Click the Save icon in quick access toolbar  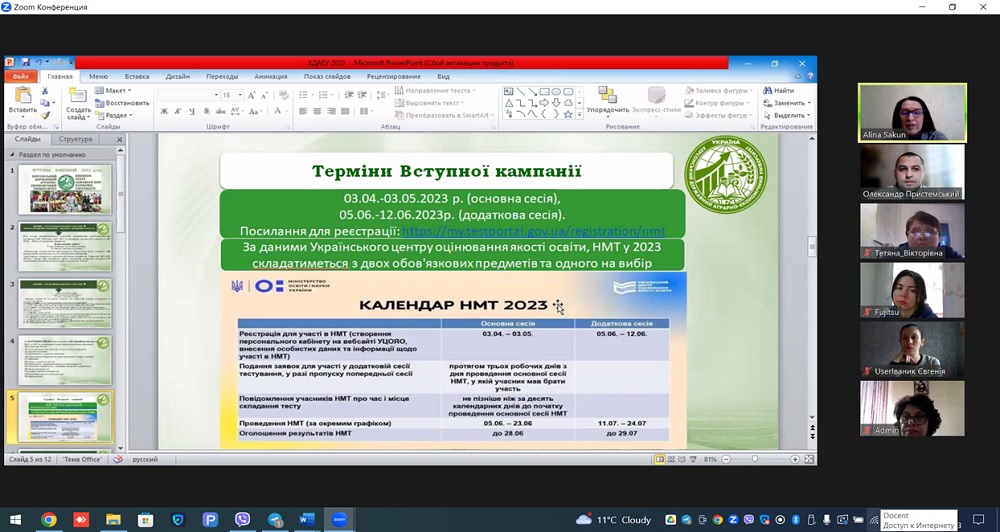[x=25, y=63]
